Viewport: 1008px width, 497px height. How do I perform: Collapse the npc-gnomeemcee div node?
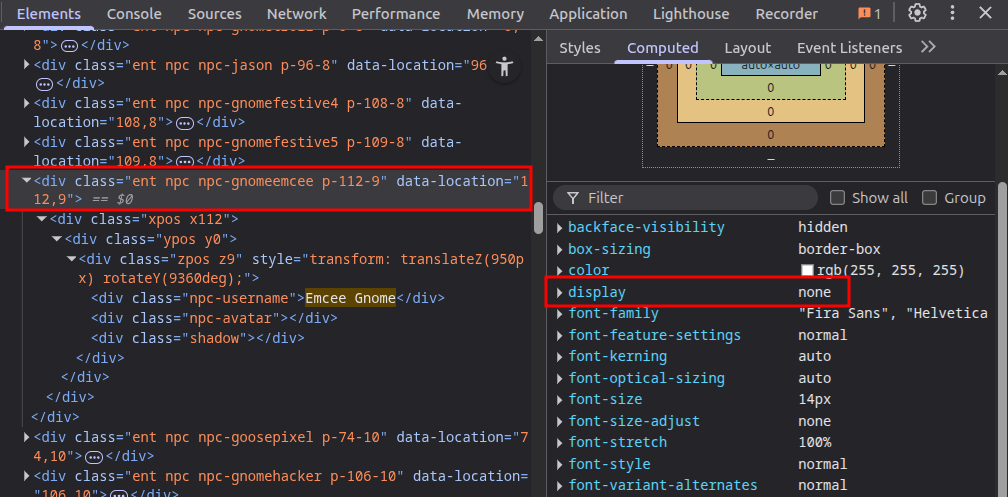(26, 181)
